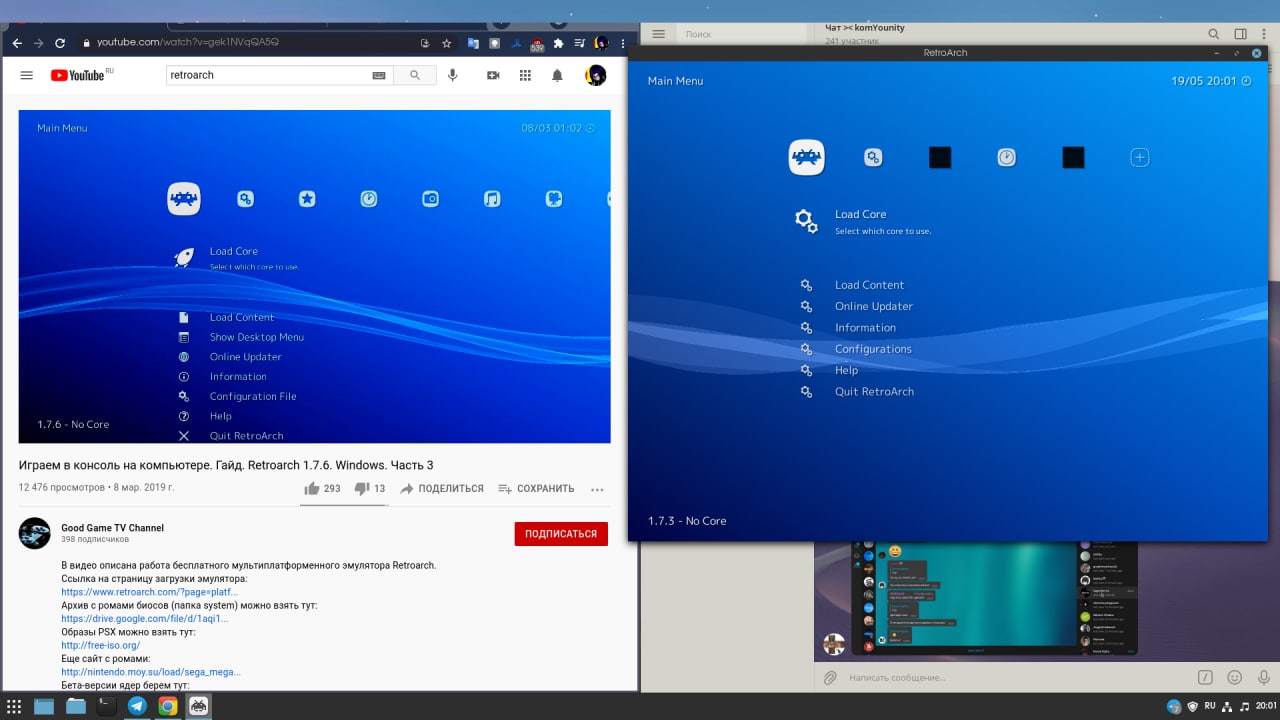
Task: Toggle Telegram side panel icon
Action: (x=1240, y=34)
